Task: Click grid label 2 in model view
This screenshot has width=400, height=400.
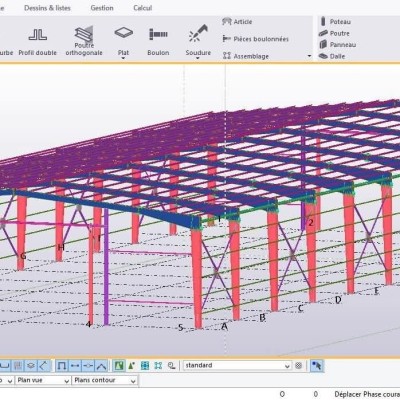Action: tap(311, 223)
